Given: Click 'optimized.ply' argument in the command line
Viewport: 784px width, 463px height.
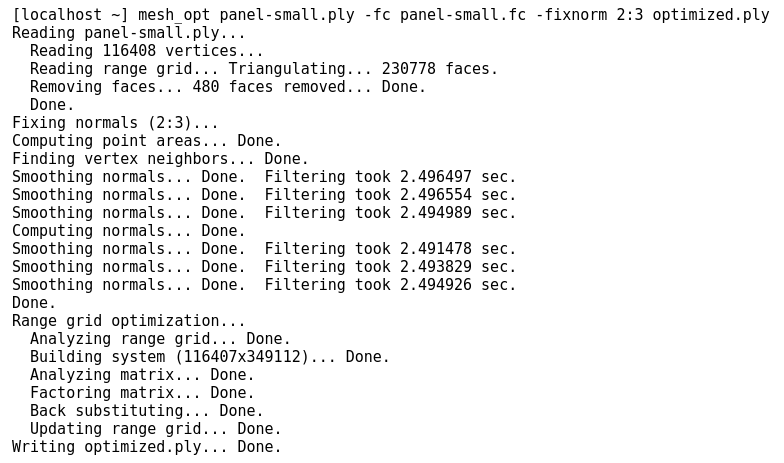Looking at the screenshot, I should (710, 15).
